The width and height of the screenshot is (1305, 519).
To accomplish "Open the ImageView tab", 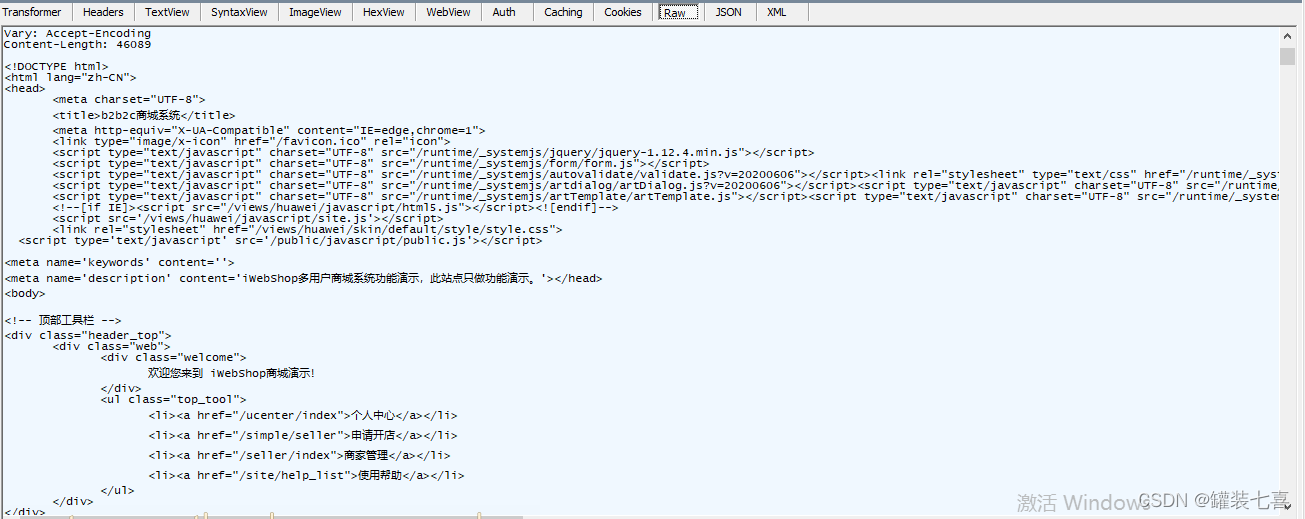I will click(315, 12).
